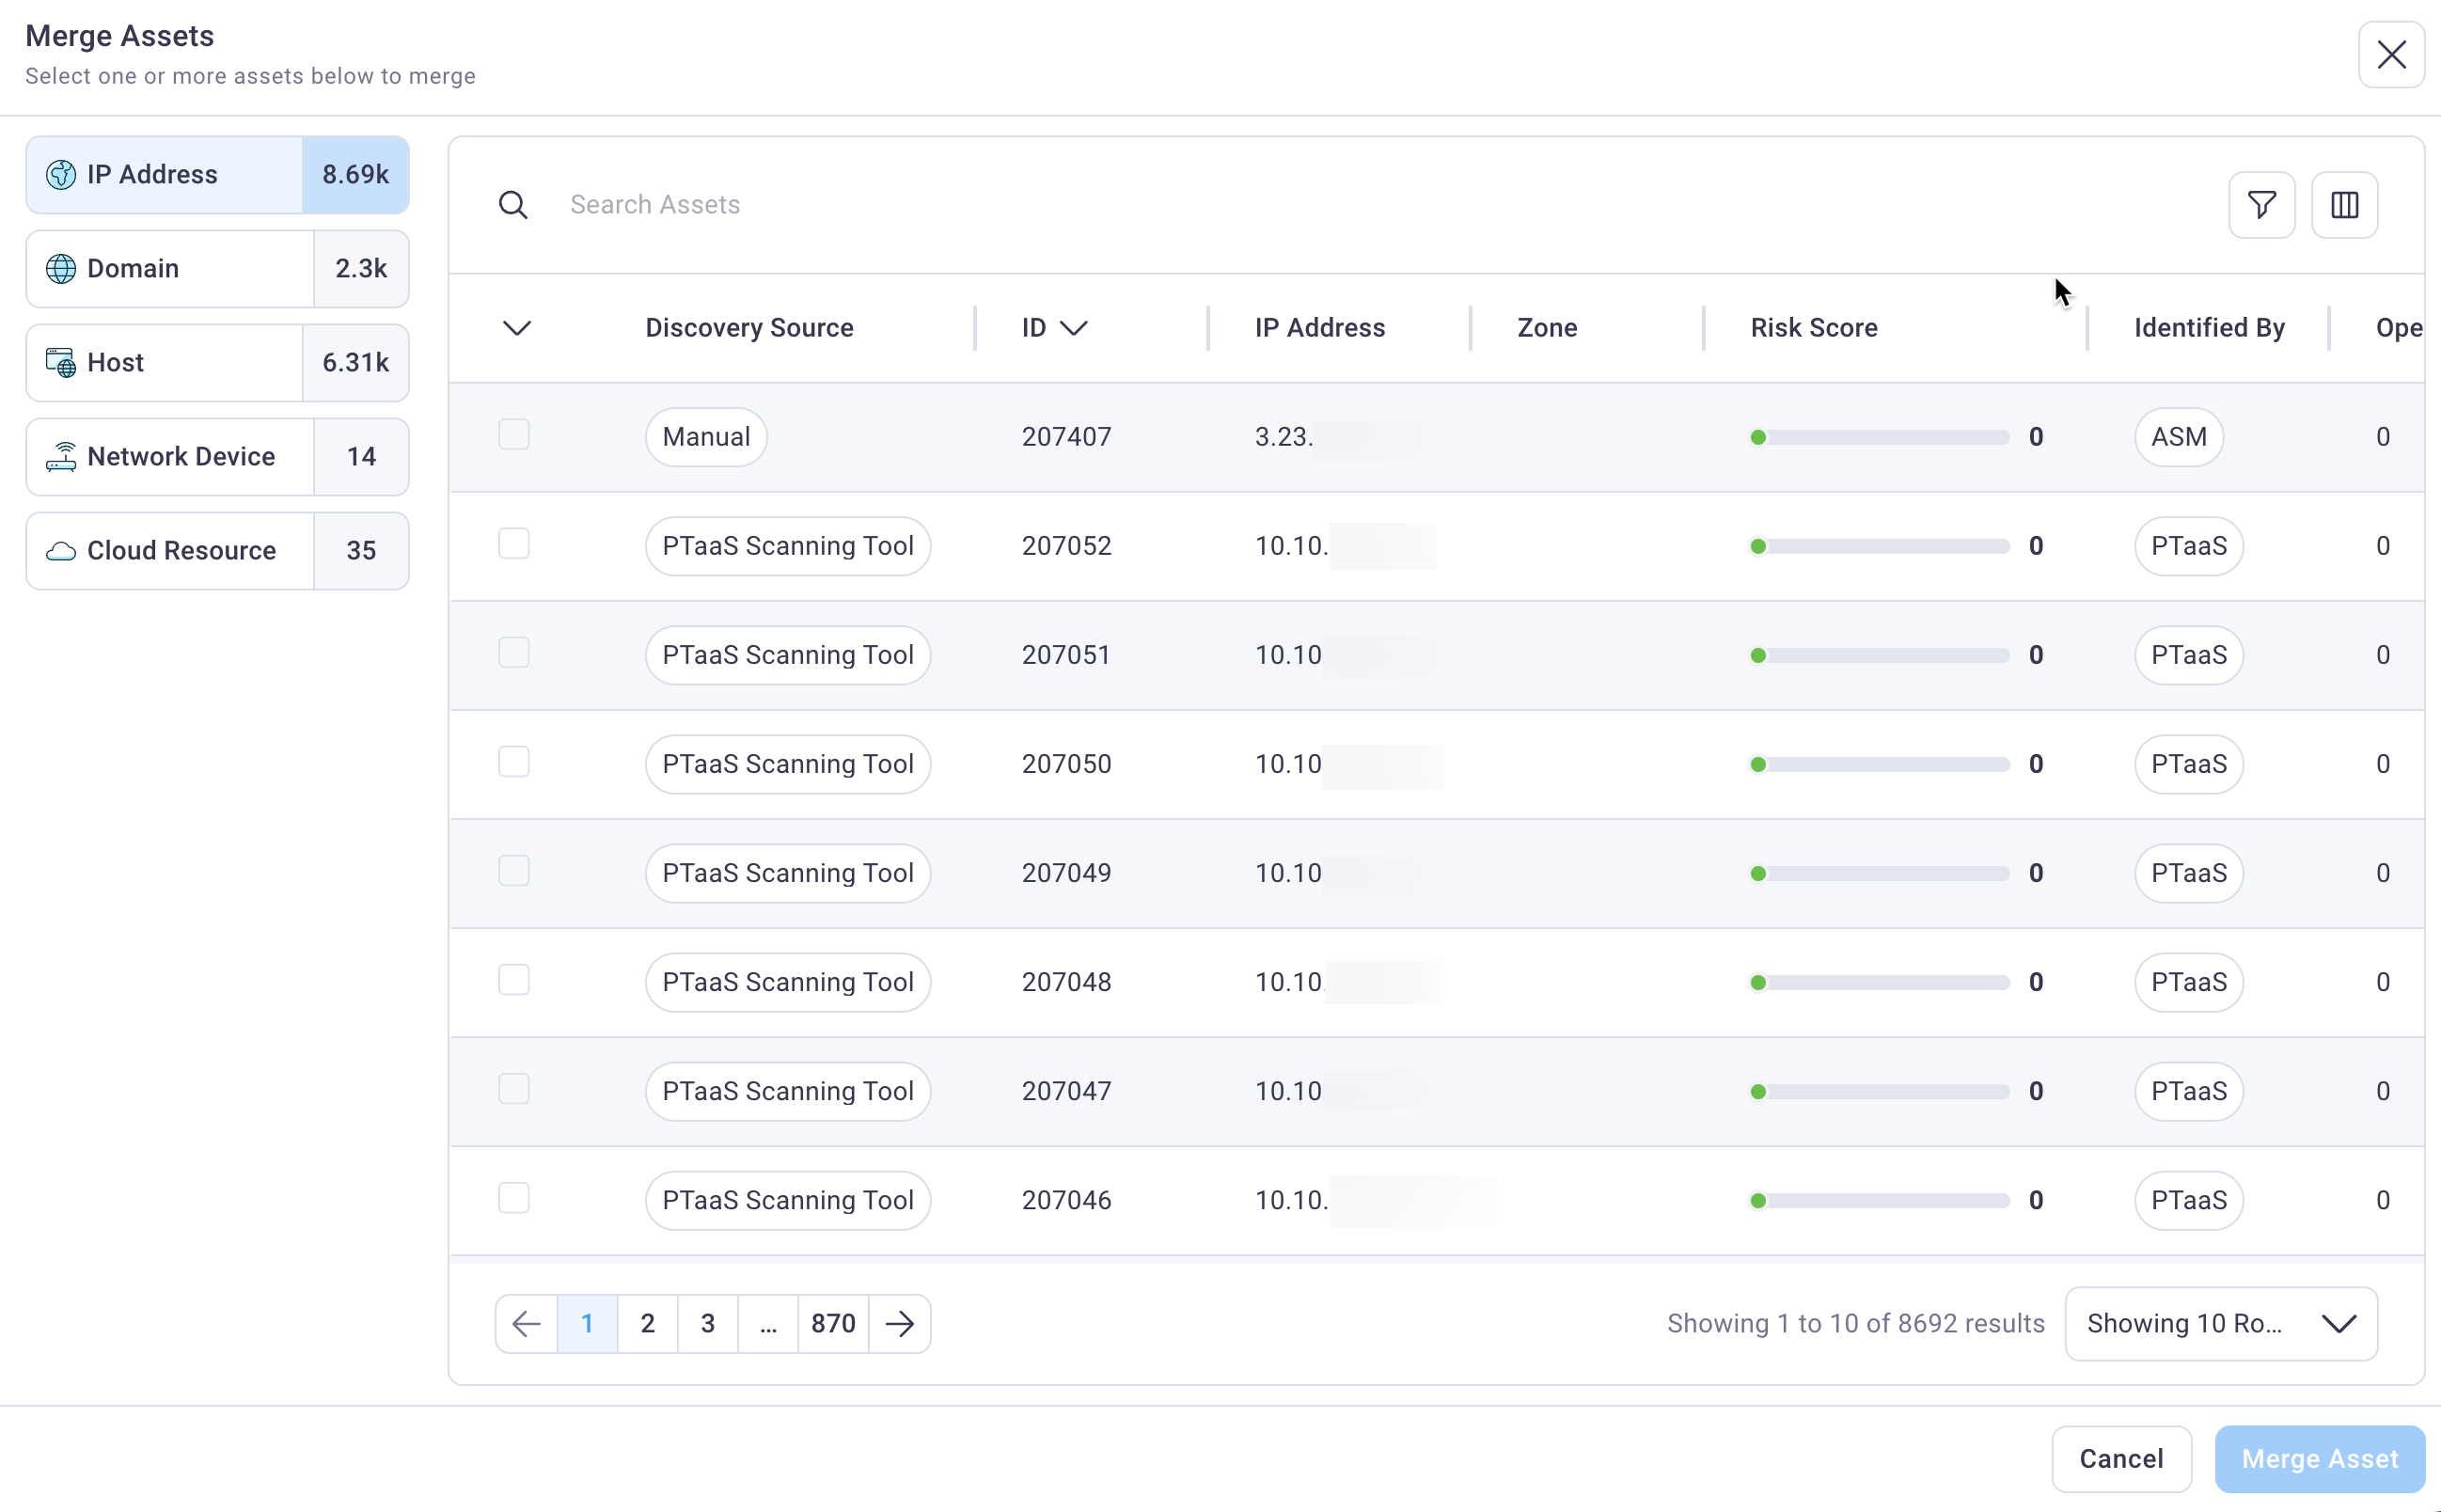Click the pagination ellipsis
The width and height of the screenshot is (2441, 1512).
click(x=768, y=1323)
